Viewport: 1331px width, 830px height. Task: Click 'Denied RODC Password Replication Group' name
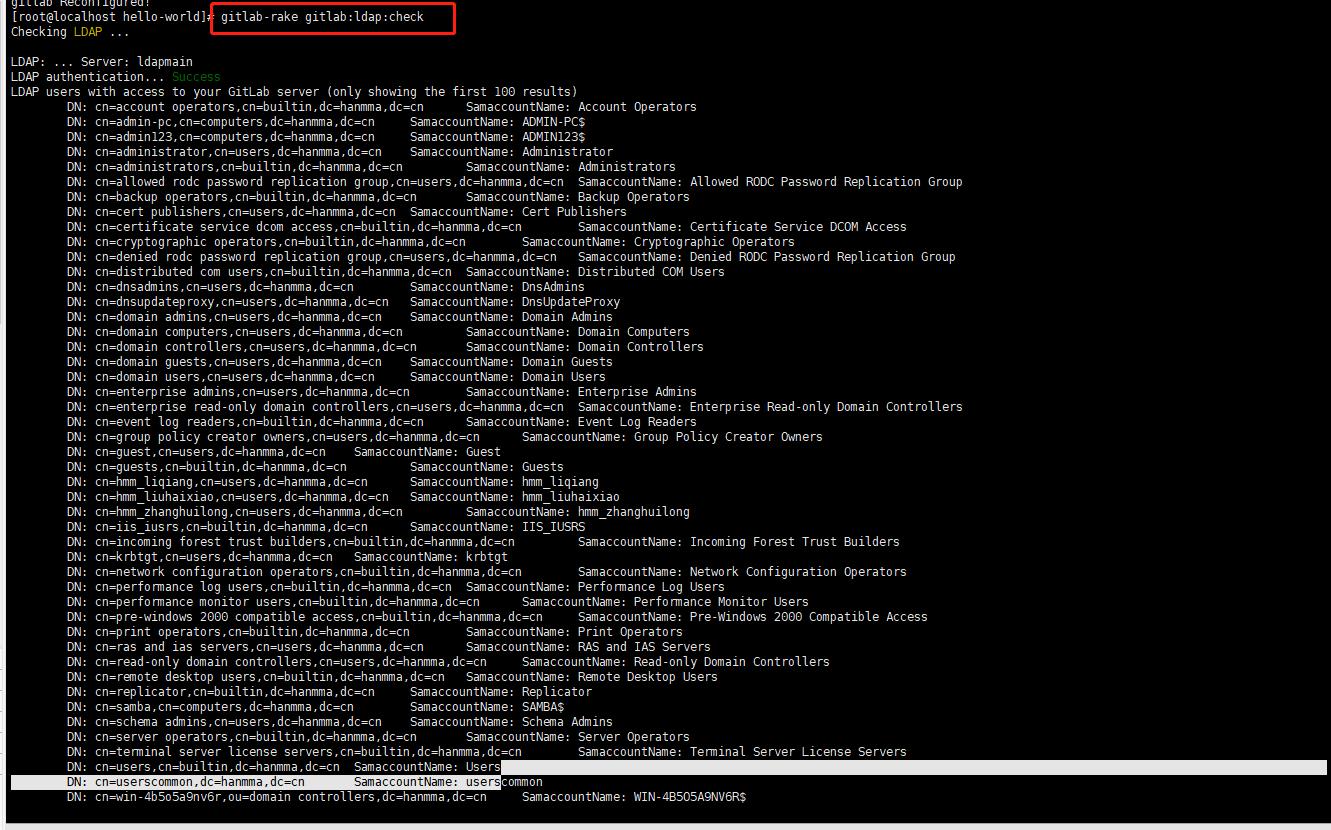(823, 257)
